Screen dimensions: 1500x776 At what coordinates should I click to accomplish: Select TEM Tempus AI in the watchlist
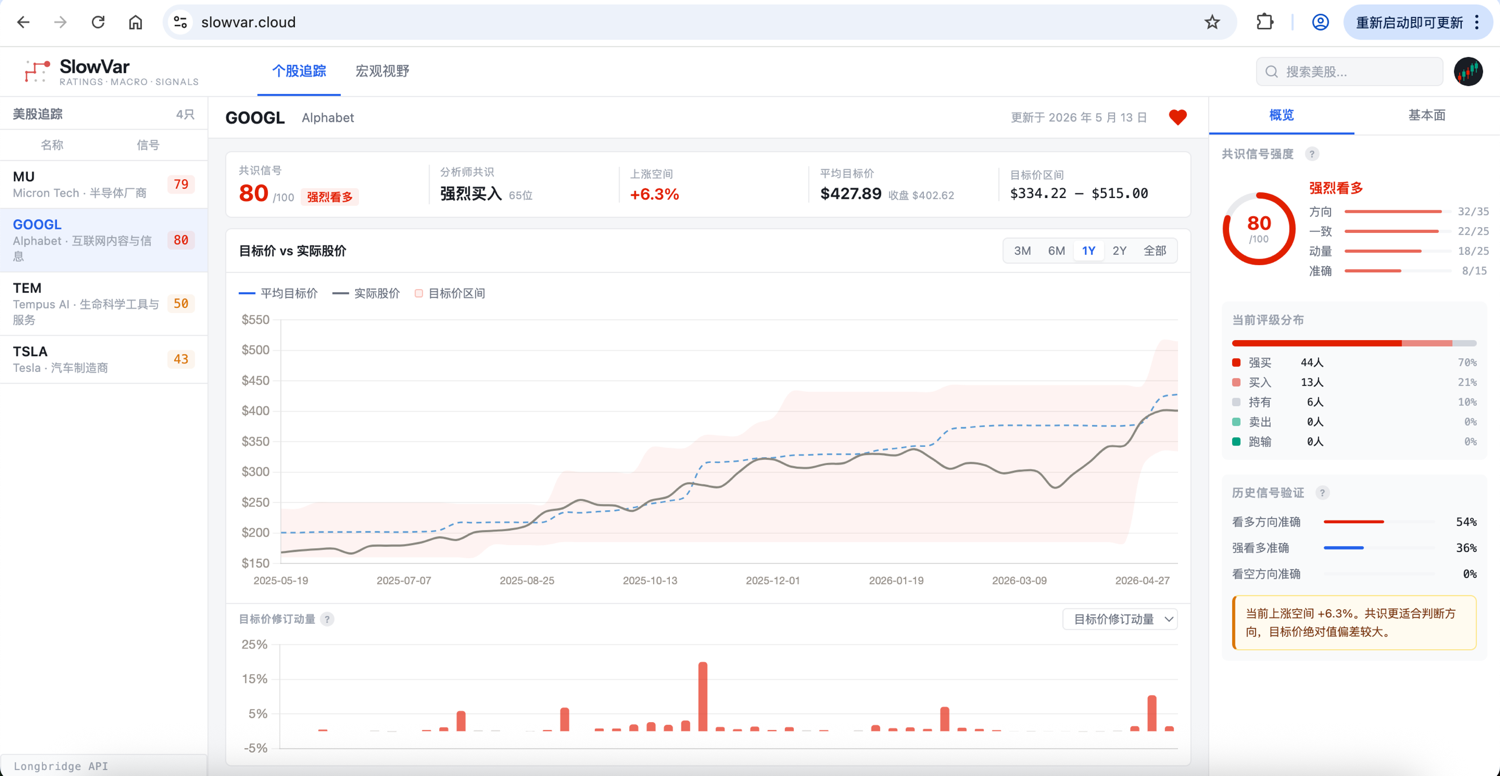[104, 303]
